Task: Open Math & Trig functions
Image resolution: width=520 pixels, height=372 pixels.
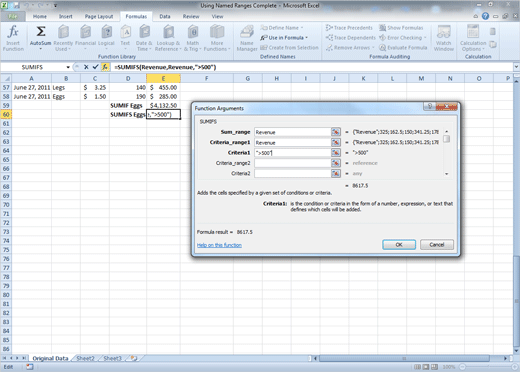Action: point(193,38)
